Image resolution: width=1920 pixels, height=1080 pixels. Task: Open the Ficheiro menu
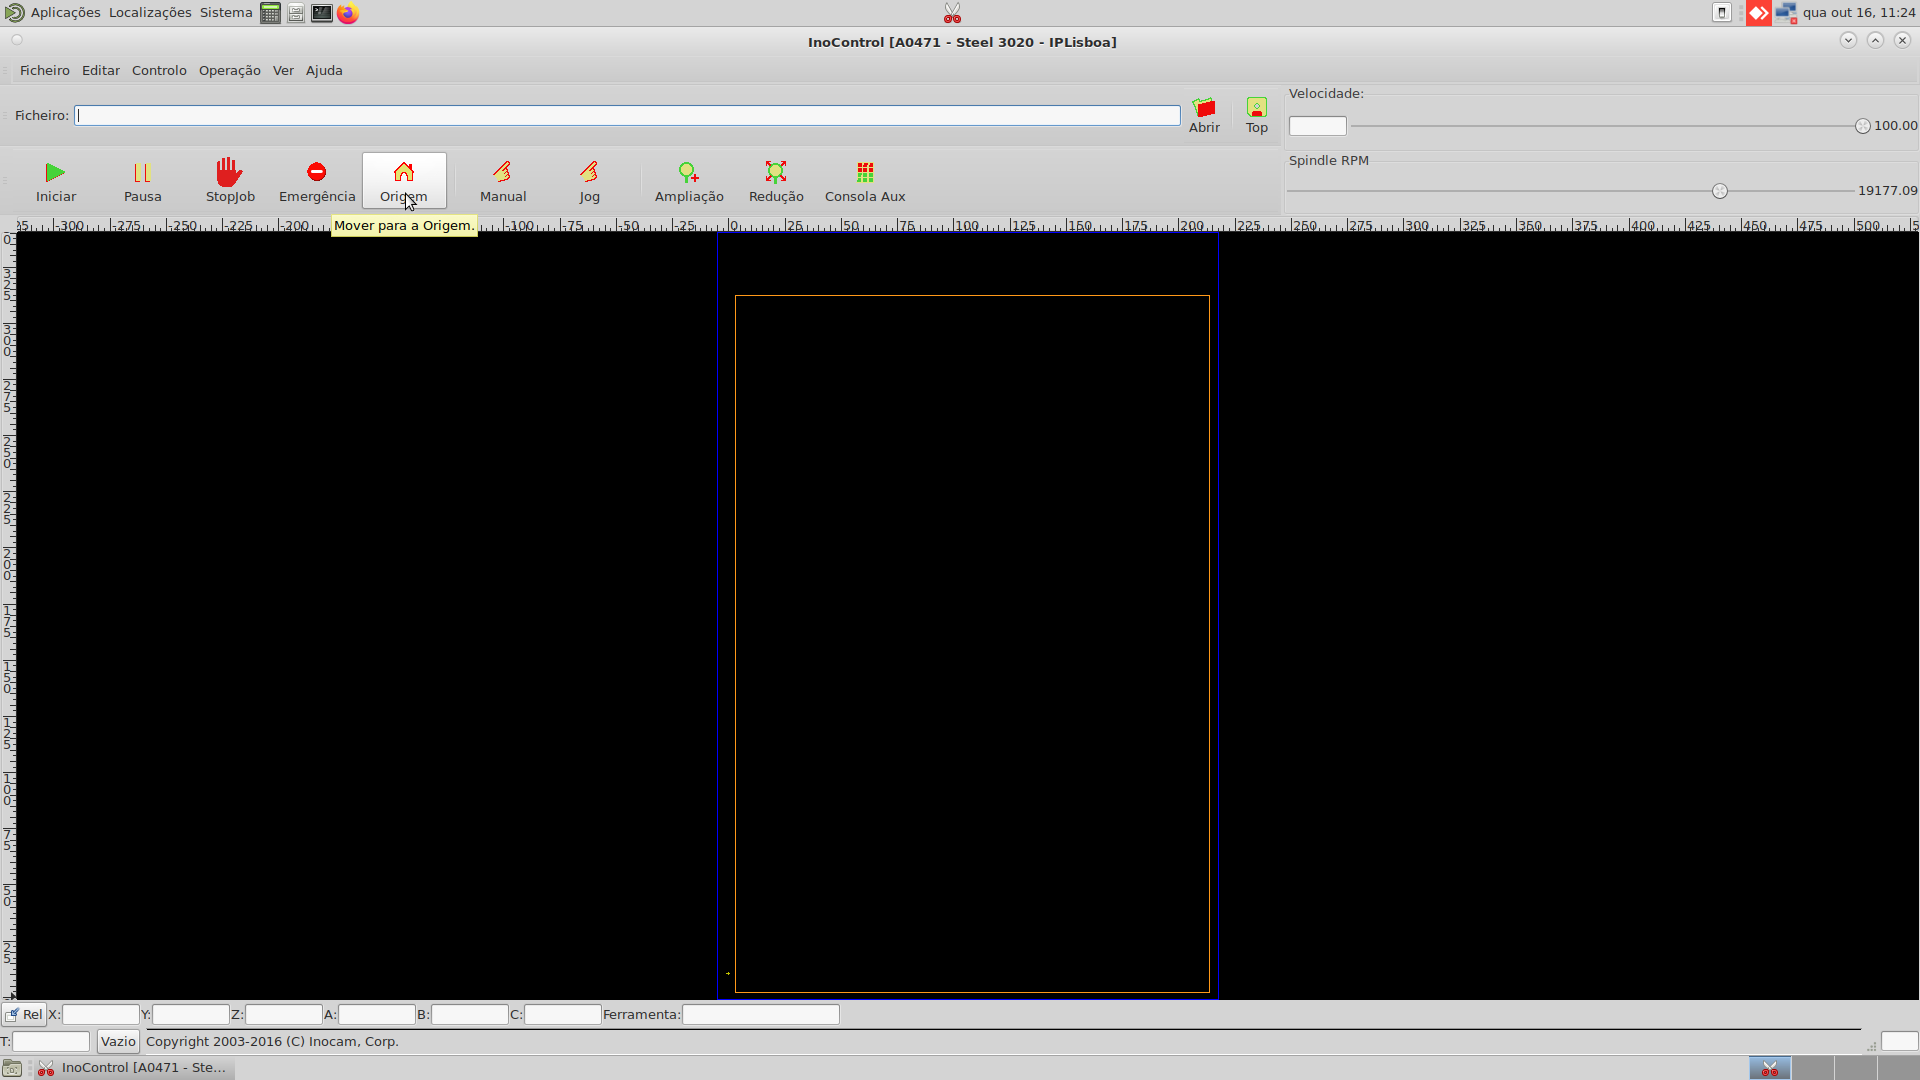[x=45, y=71]
